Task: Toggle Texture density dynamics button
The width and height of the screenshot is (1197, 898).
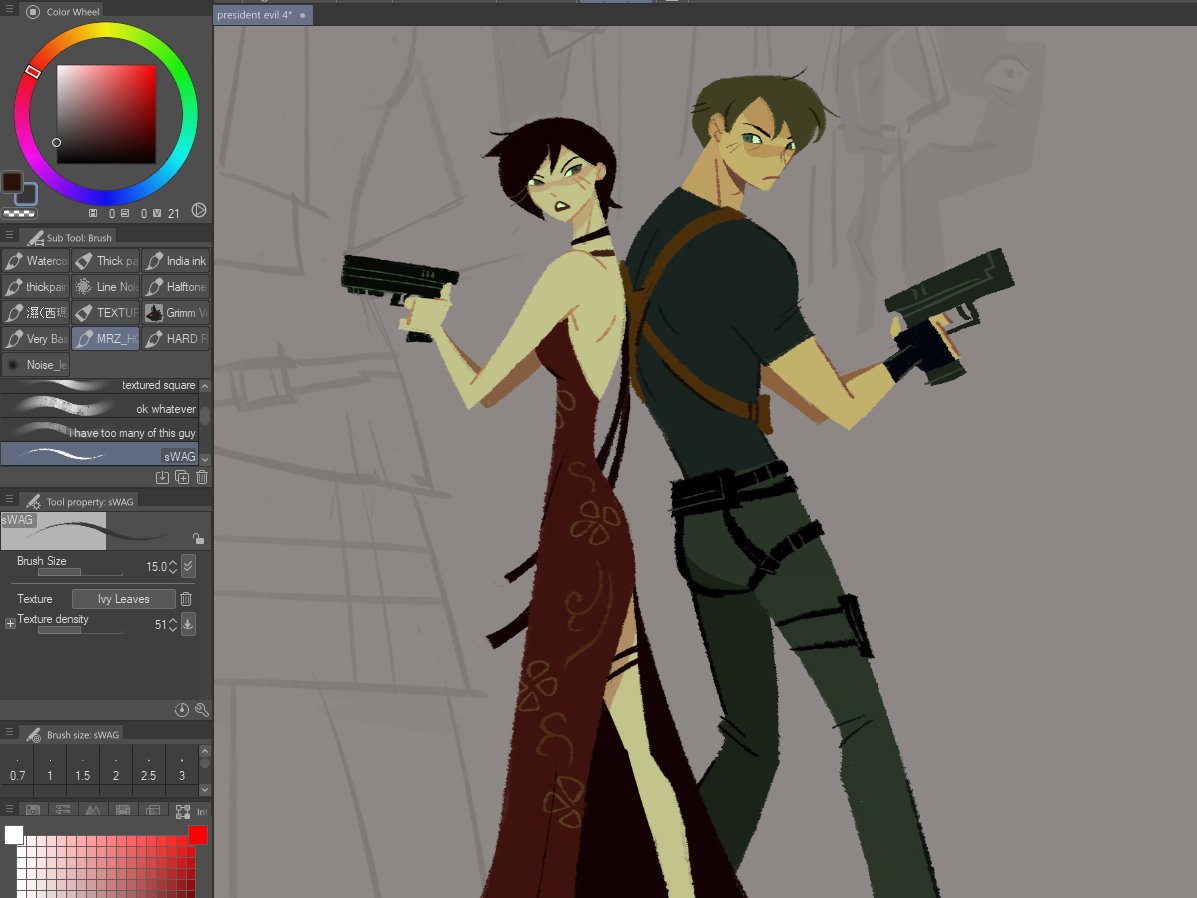Action: [x=188, y=624]
